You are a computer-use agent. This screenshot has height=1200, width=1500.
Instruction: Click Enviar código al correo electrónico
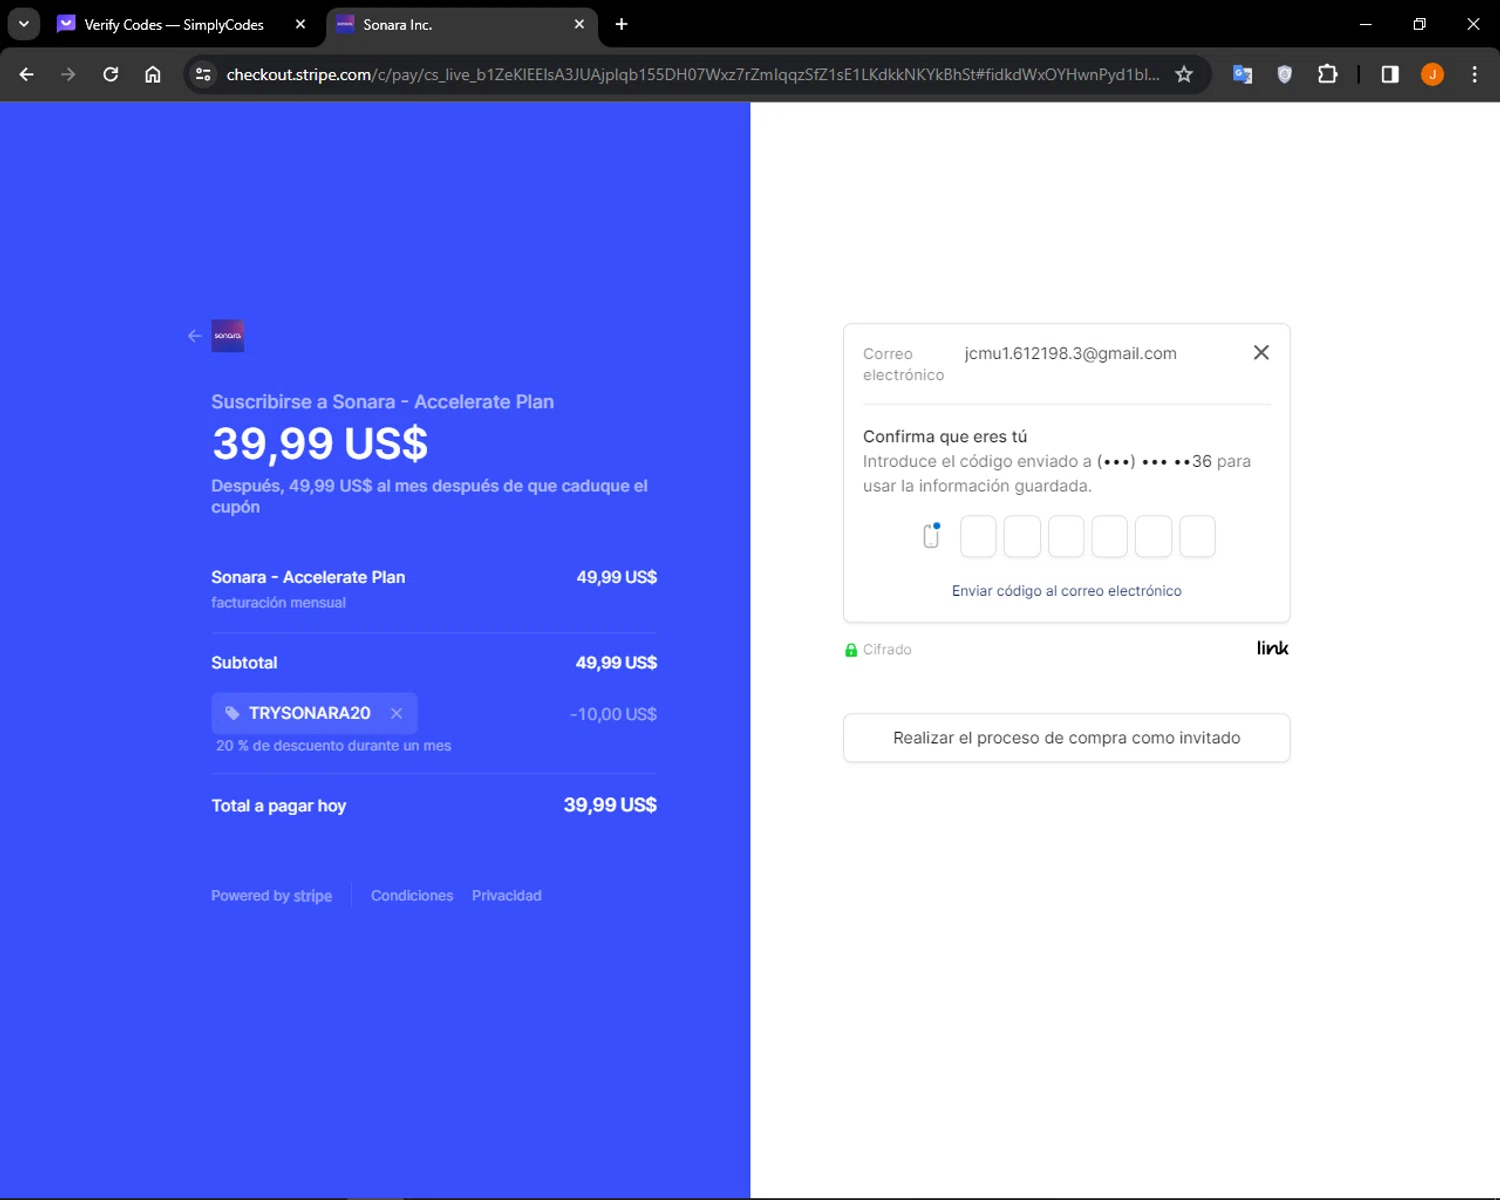pos(1067,591)
